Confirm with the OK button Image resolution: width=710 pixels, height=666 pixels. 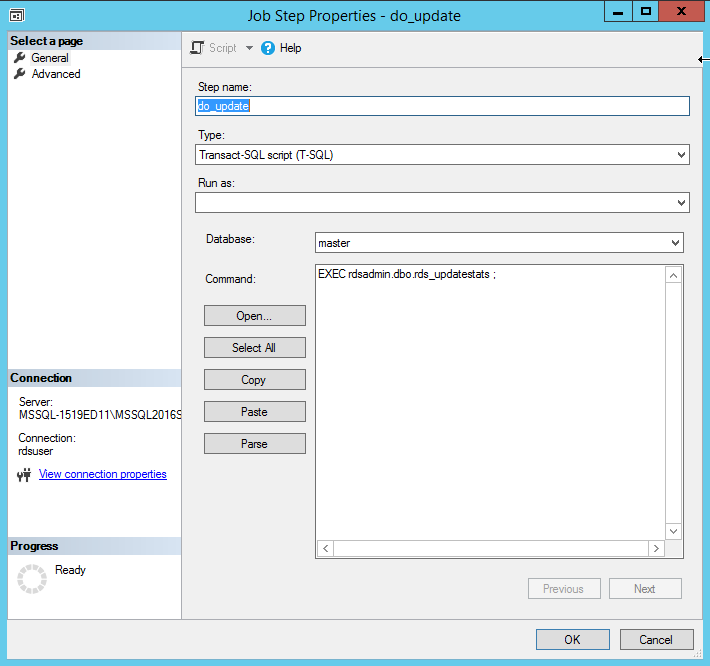coord(573,639)
